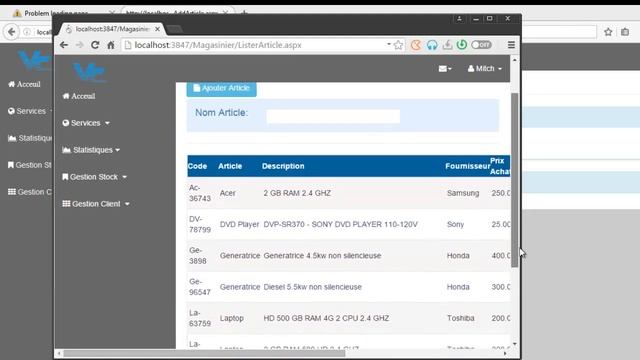Open the Chrome hamburger menu
The height and width of the screenshot is (360, 640).
[x=511, y=45]
